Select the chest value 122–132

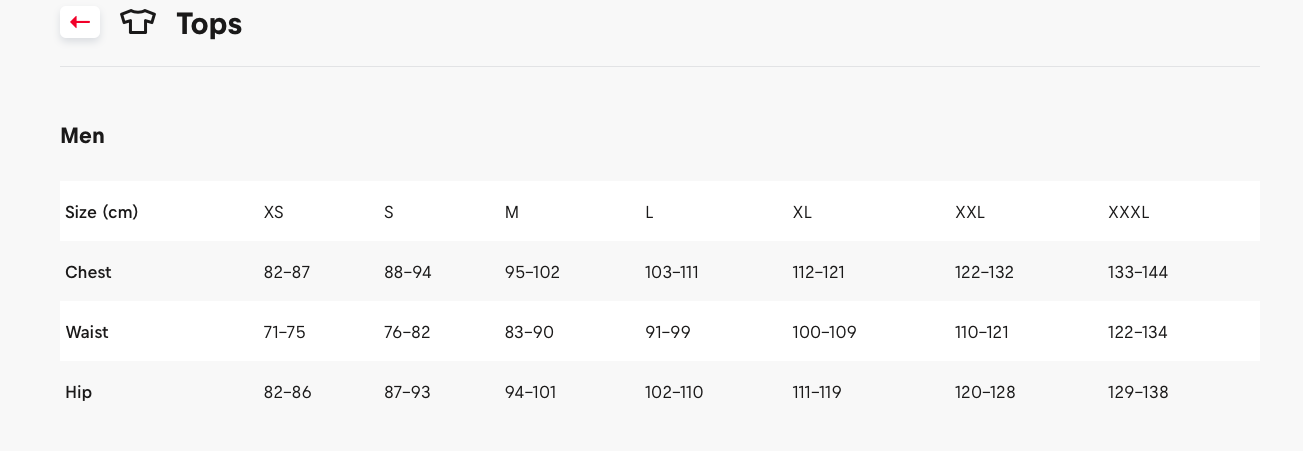[984, 272]
